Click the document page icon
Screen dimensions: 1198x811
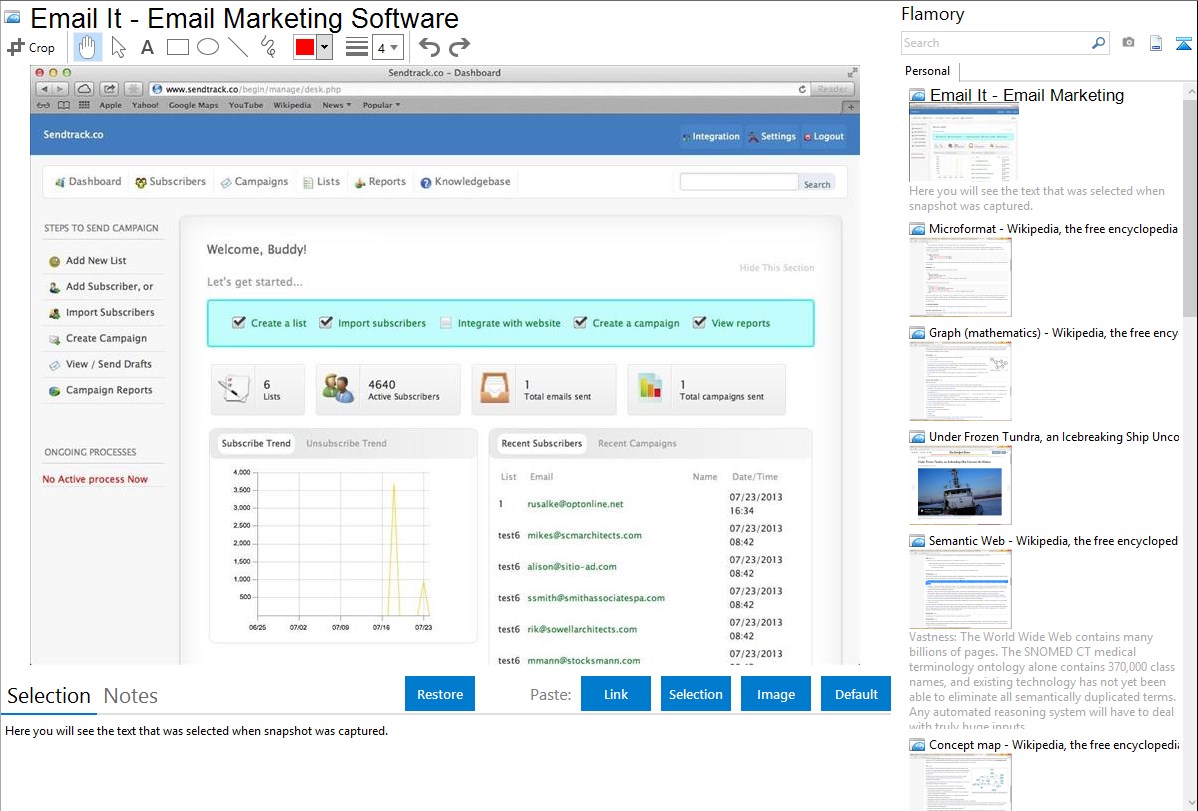tap(1156, 43)
